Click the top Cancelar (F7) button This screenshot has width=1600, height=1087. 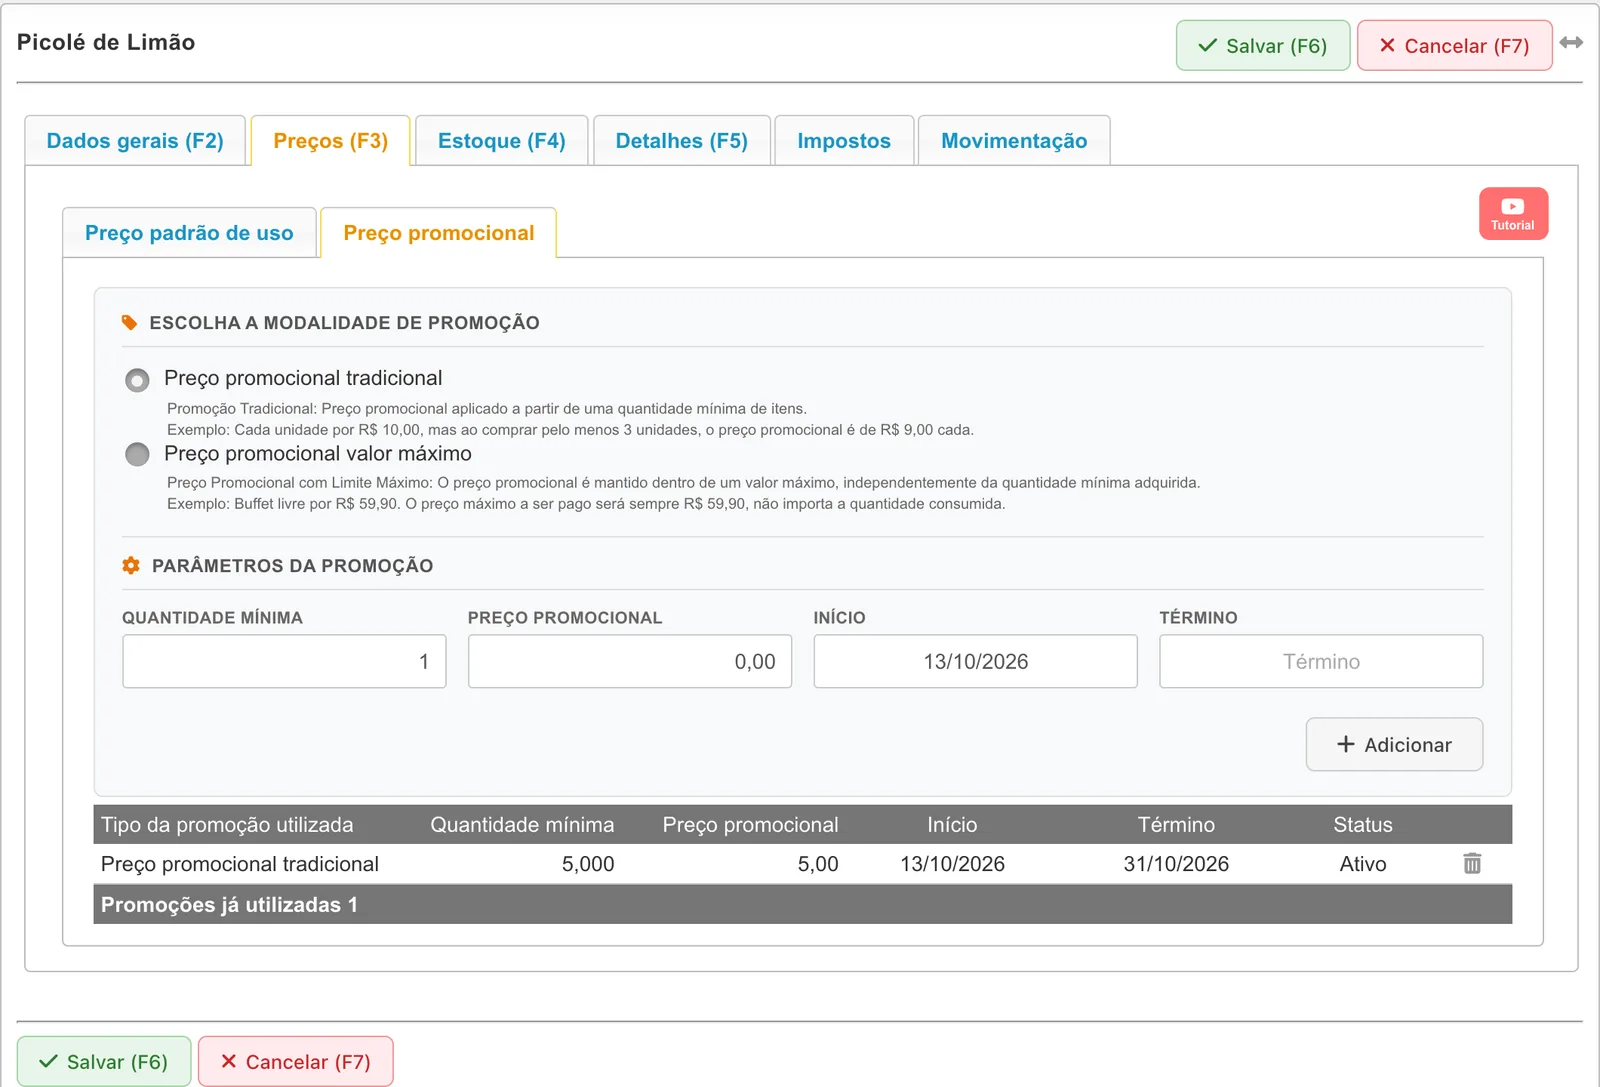1454,46
